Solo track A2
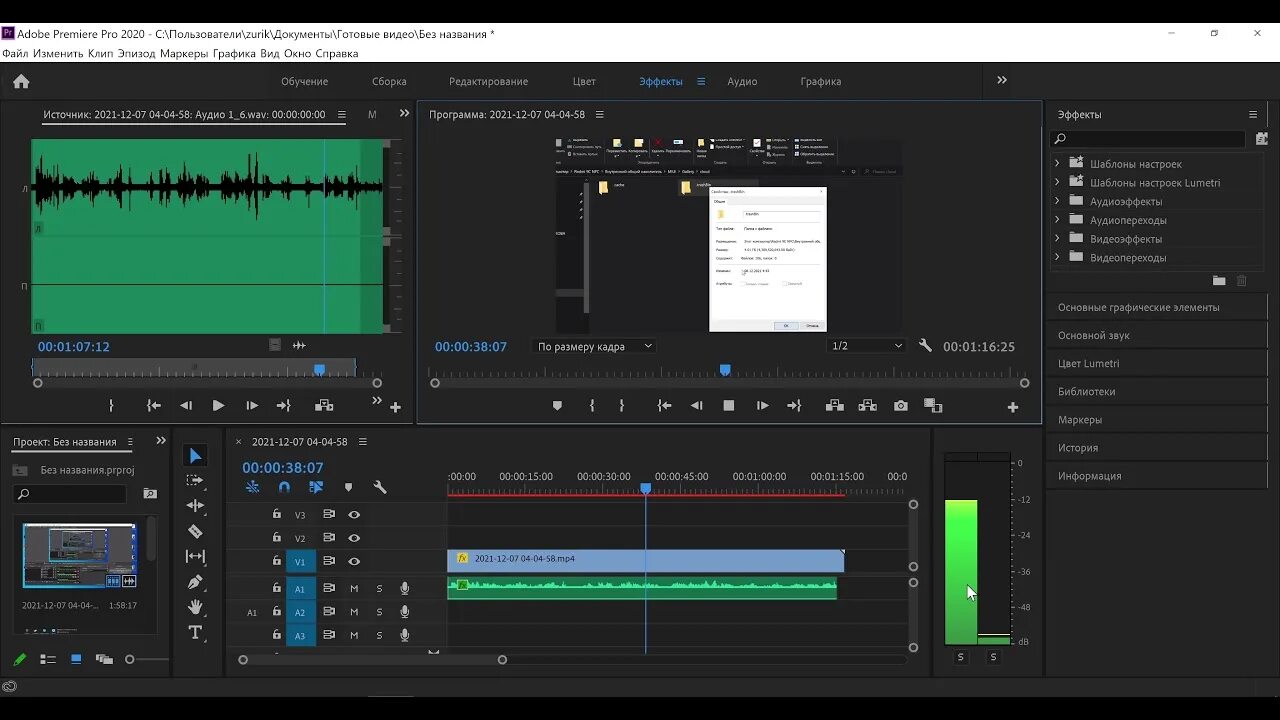1280x720 pixels. click(379, 611)
